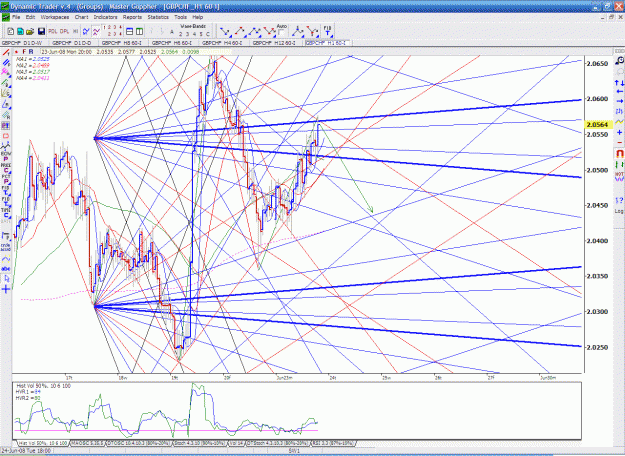Click the PRX C price tool

pos(6,167)
